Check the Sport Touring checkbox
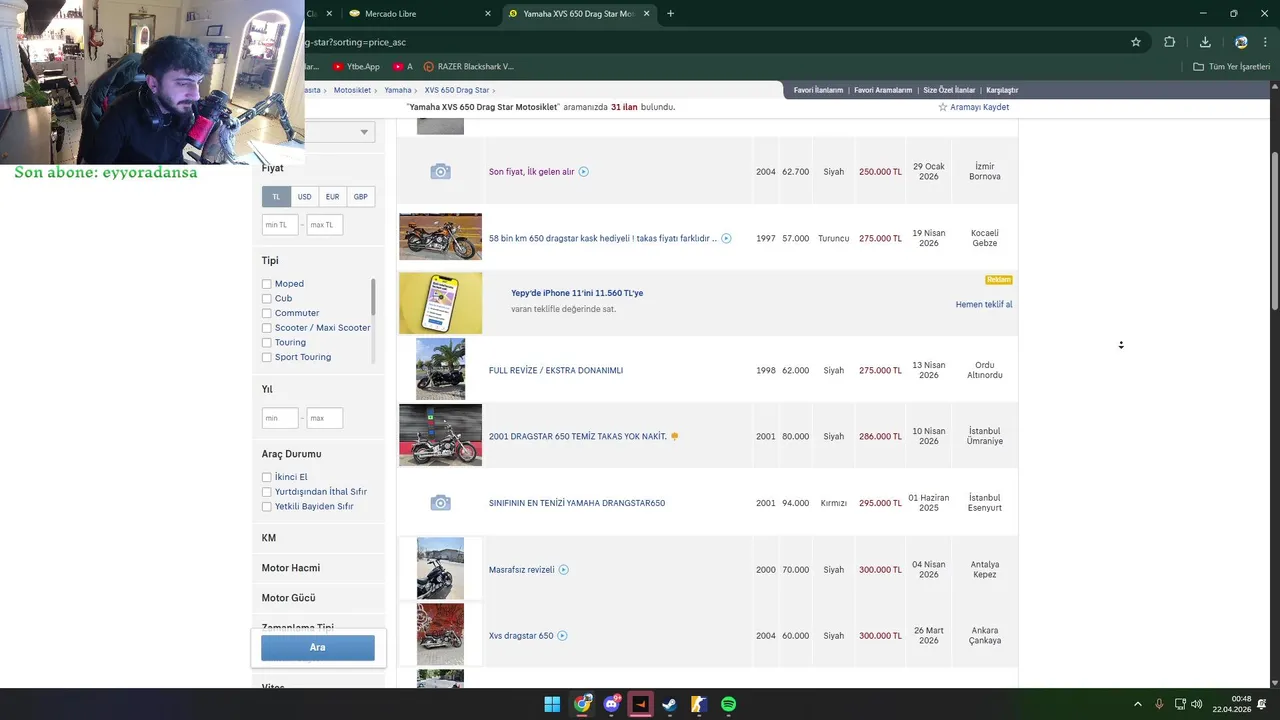The width and height of the screenshot is (1280, 720). tap(267, 357)
